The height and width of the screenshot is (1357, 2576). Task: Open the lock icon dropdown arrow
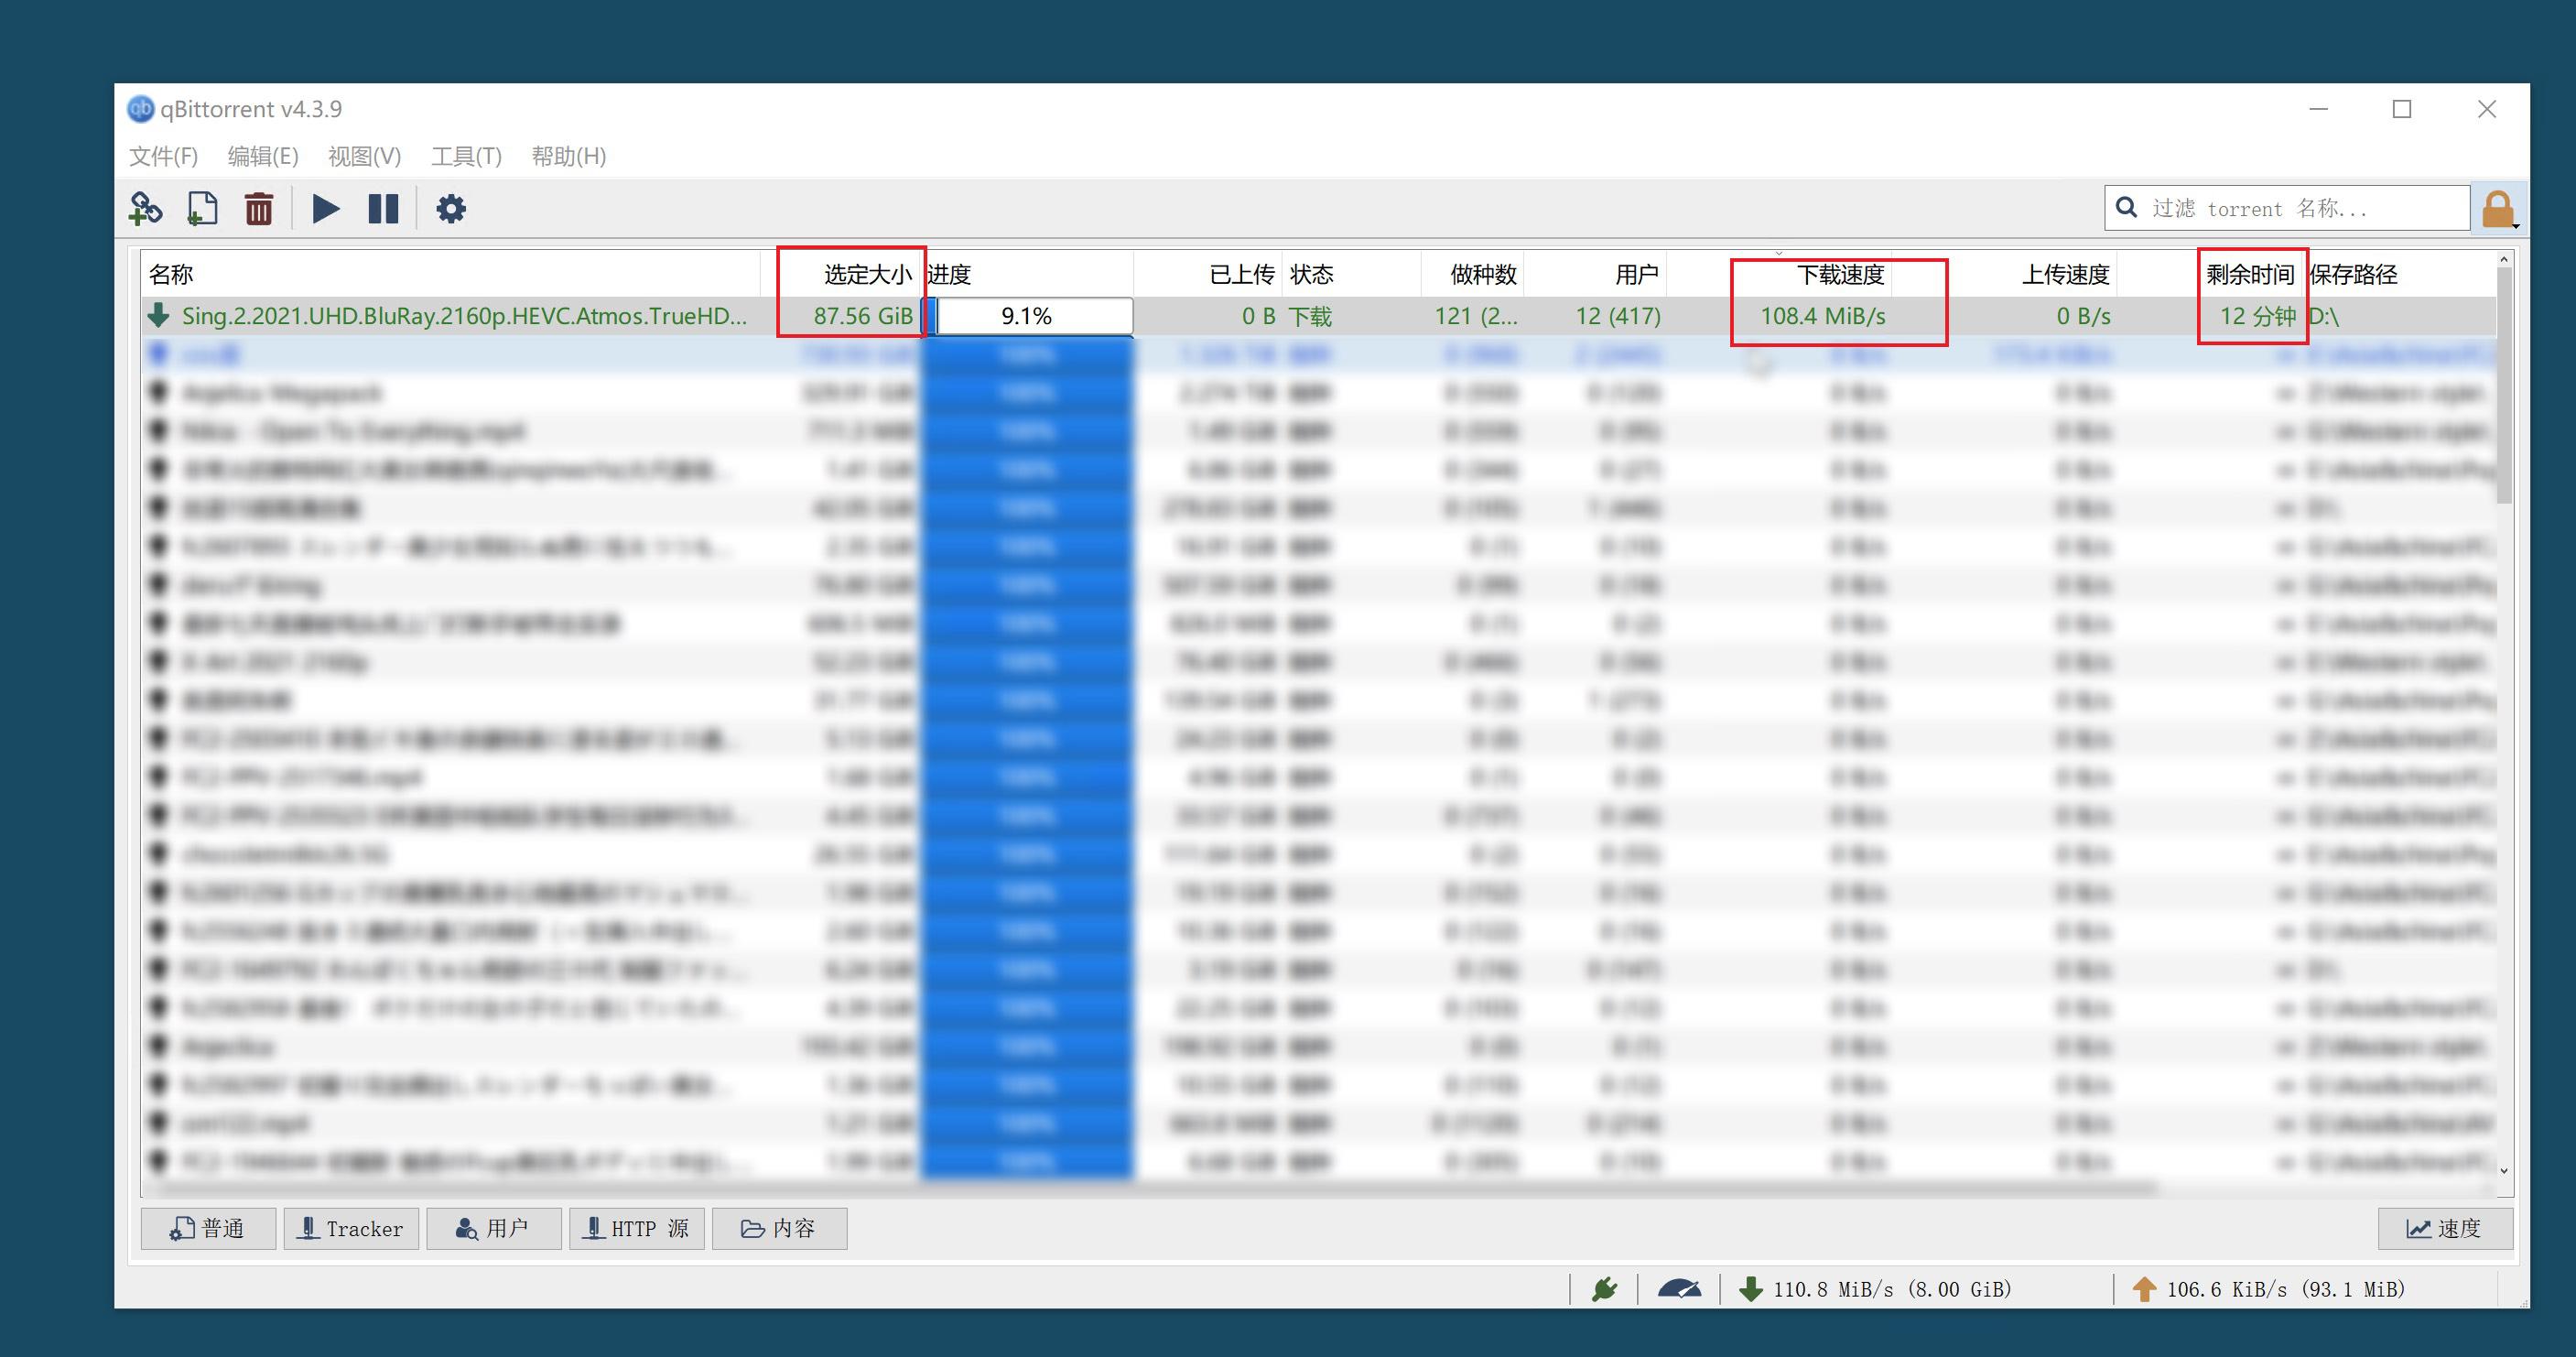tap(2515, 226)
